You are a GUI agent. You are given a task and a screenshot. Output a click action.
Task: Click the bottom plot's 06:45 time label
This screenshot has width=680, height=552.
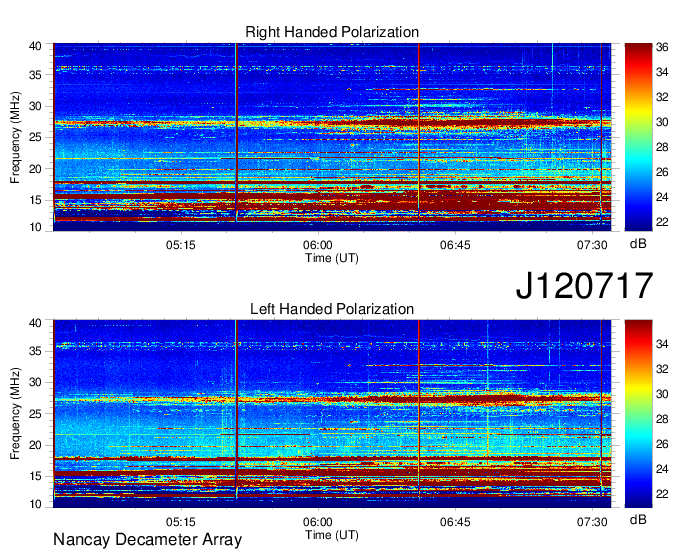[x=455, y=522]
